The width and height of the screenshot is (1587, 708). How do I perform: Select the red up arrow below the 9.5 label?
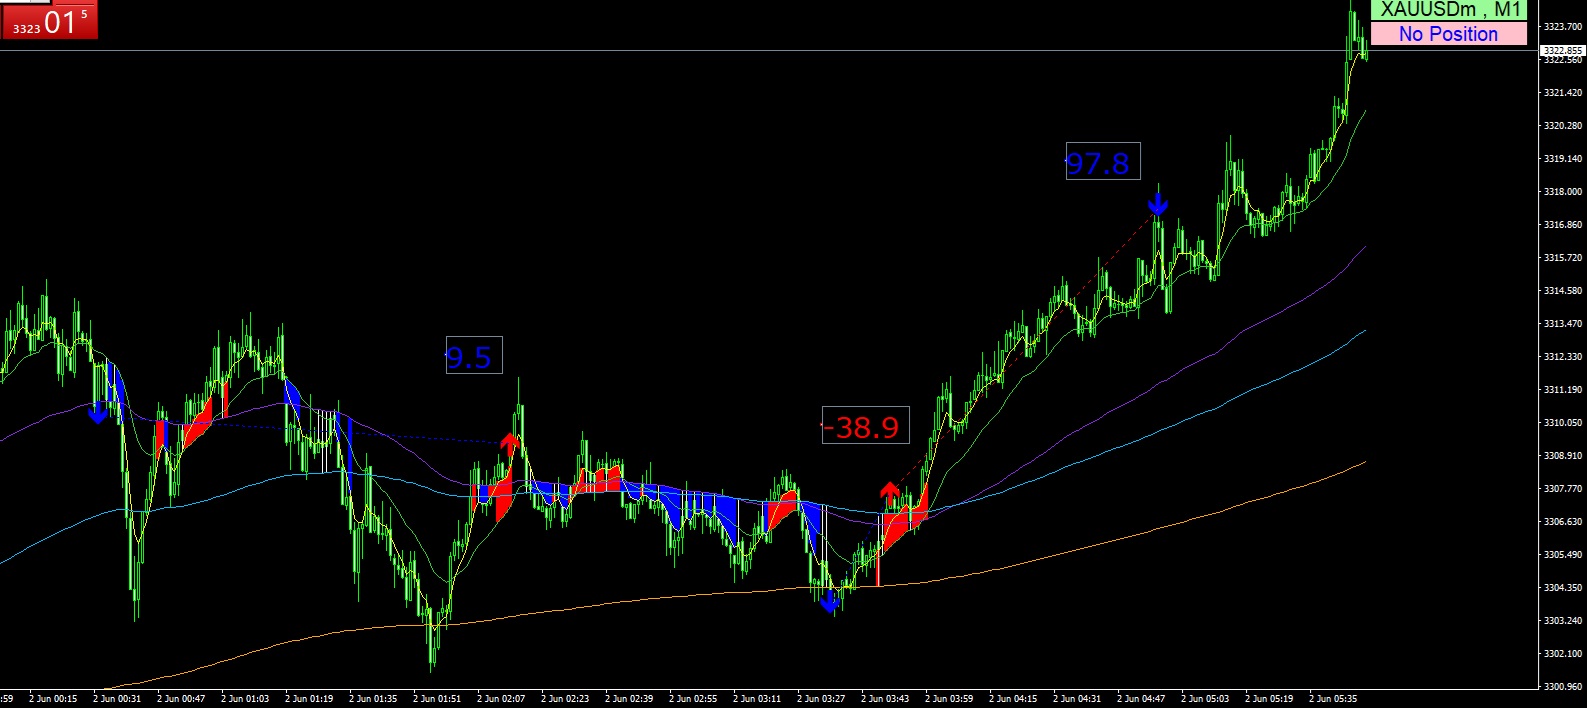click(x=510, y=443)
